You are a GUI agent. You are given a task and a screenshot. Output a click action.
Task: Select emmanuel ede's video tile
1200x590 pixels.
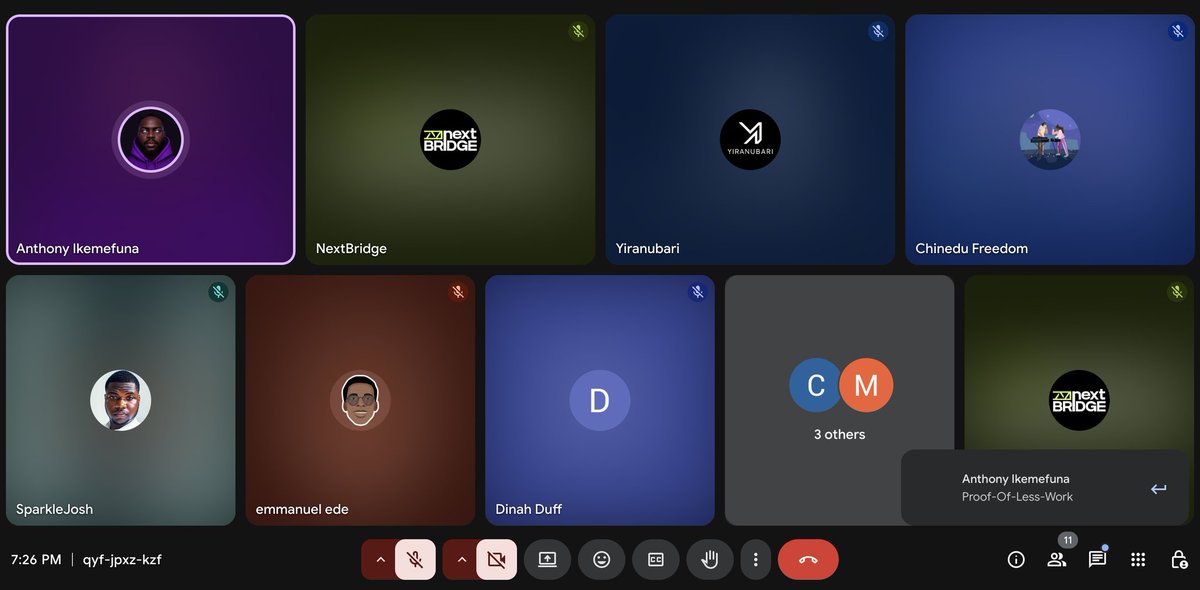(x=360, y=400)
